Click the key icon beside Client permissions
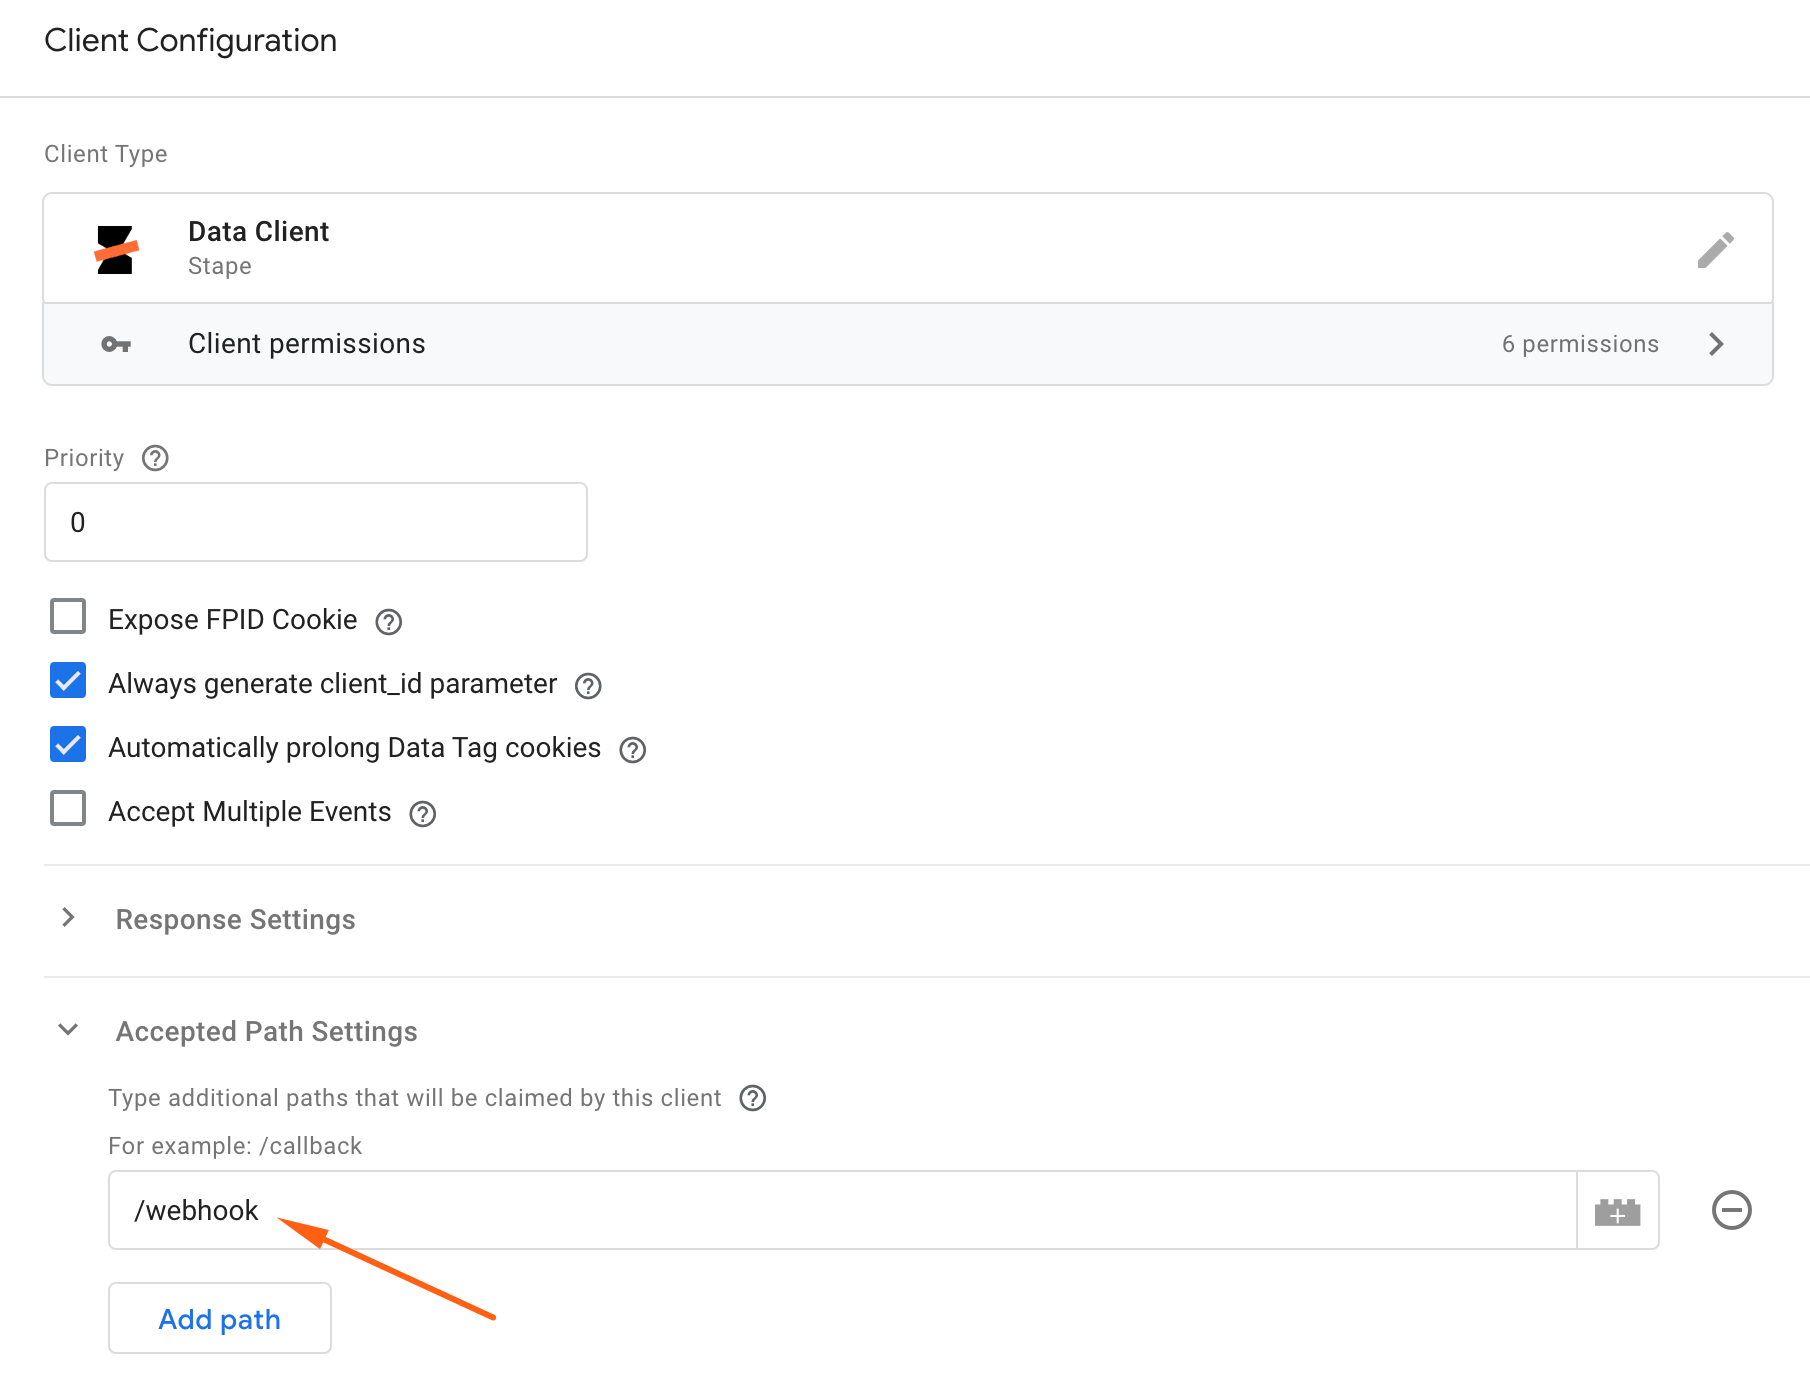 [x=116, y=344]
